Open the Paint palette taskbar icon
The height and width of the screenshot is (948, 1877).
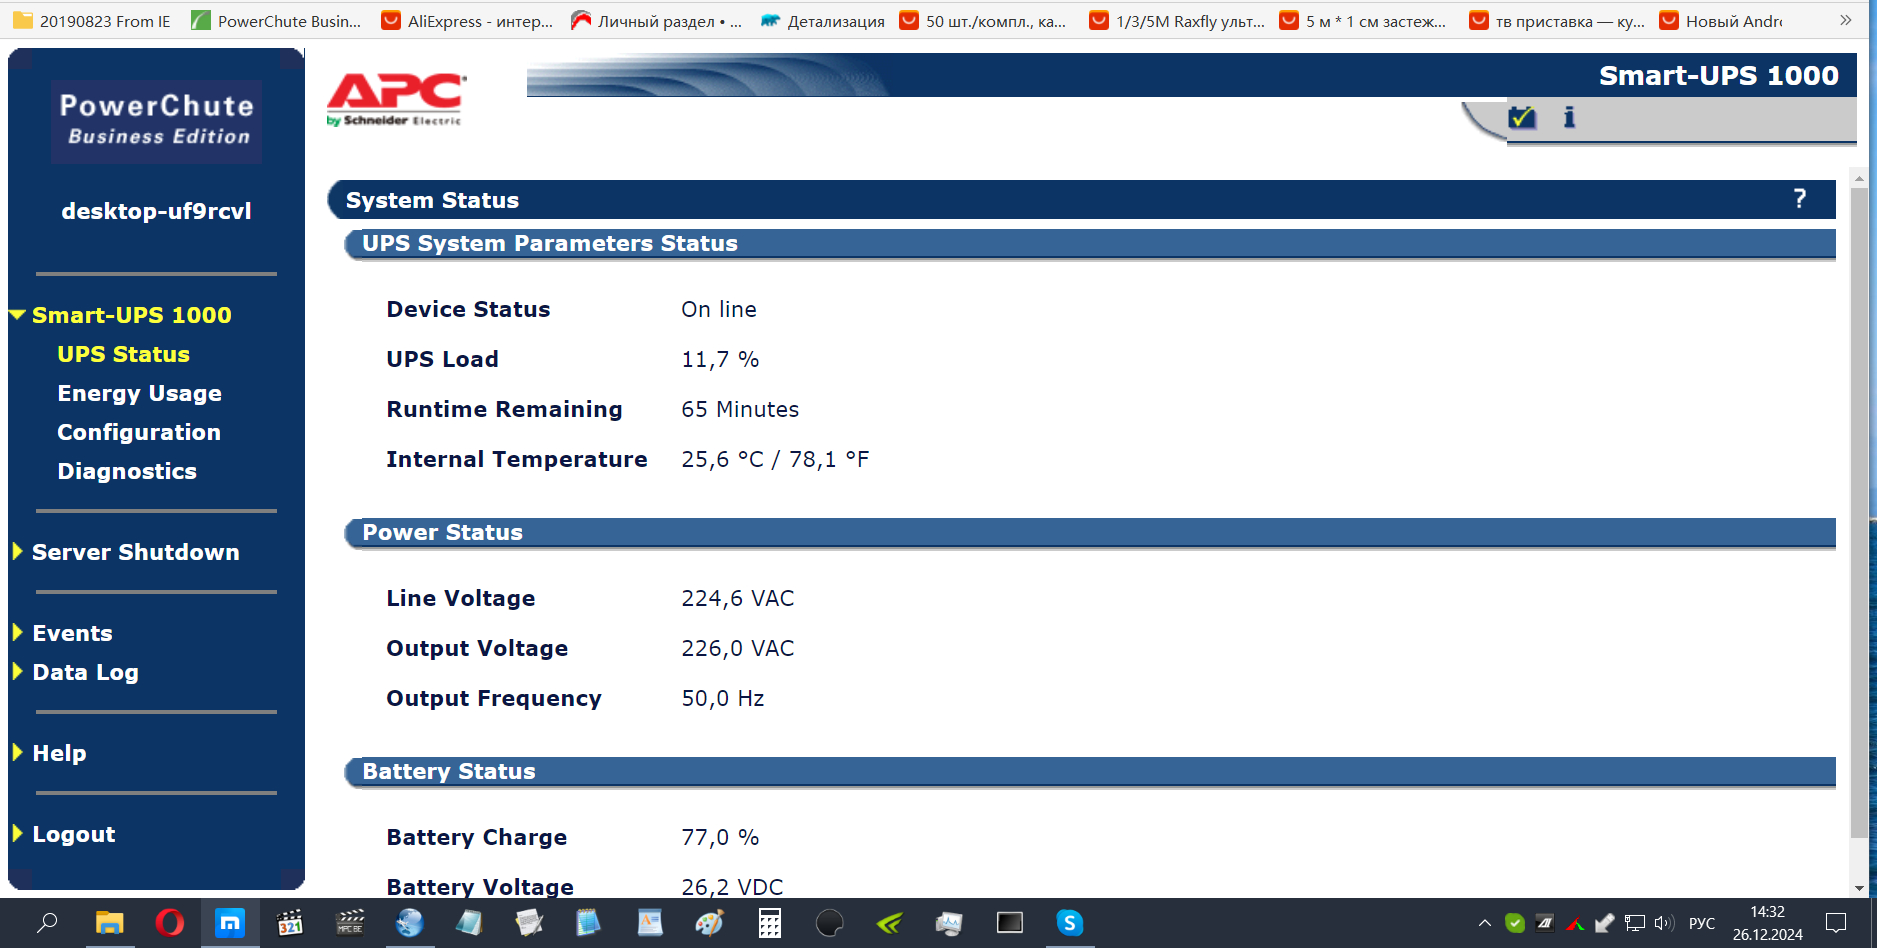coord(709,923)
